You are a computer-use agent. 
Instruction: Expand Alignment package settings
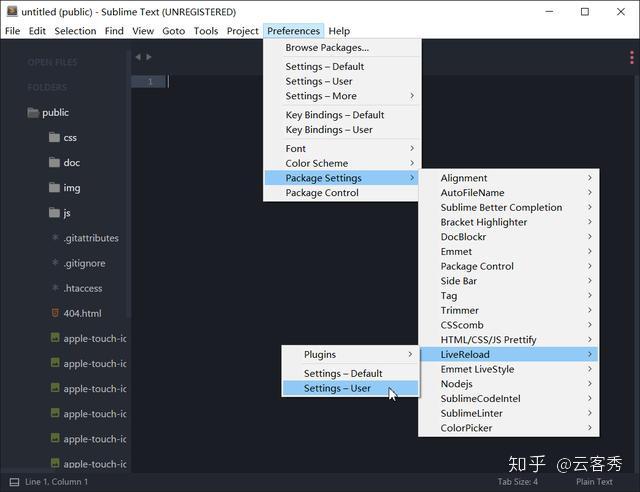pyautogui.click(x=509, y=178)
